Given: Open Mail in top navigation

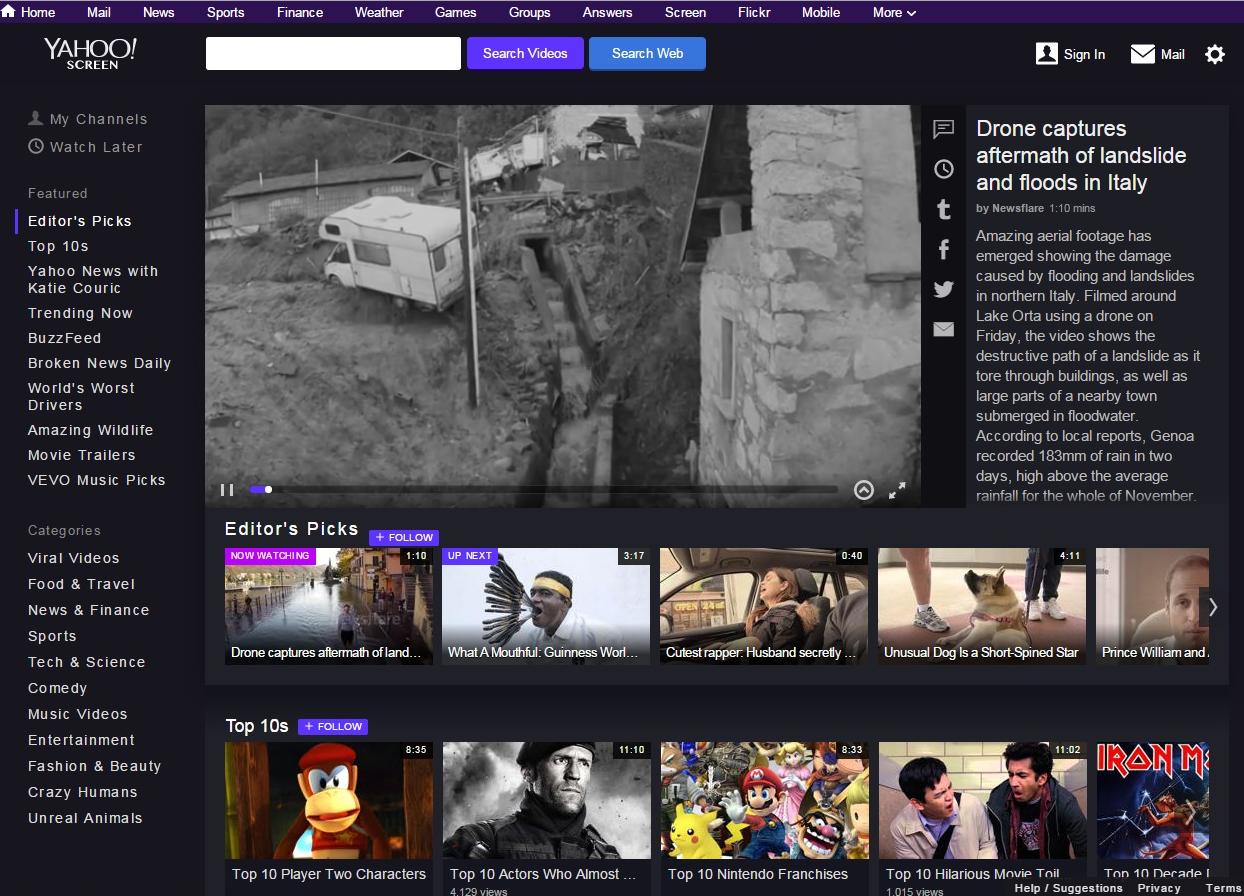Looking at the screenshot, I should tap(99, 12).
